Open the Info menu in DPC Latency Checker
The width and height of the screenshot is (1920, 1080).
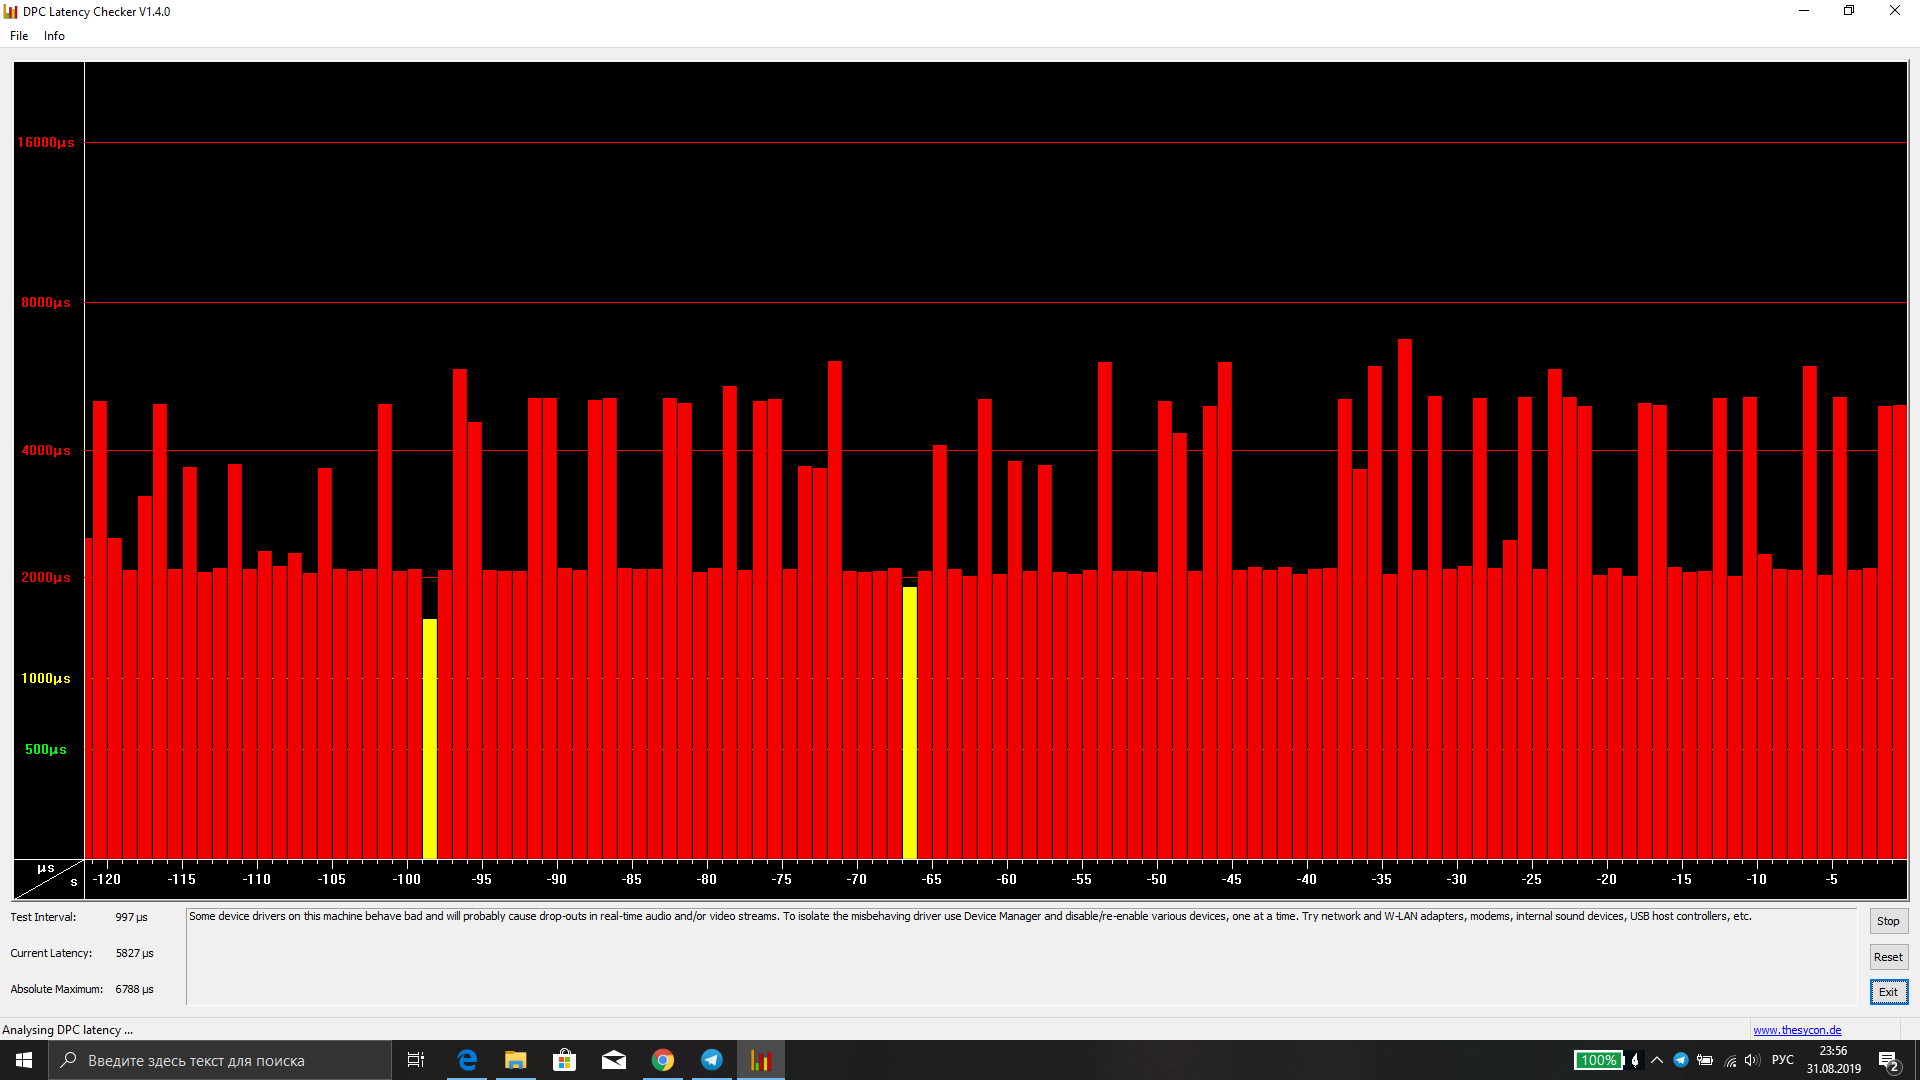[53, 36]
